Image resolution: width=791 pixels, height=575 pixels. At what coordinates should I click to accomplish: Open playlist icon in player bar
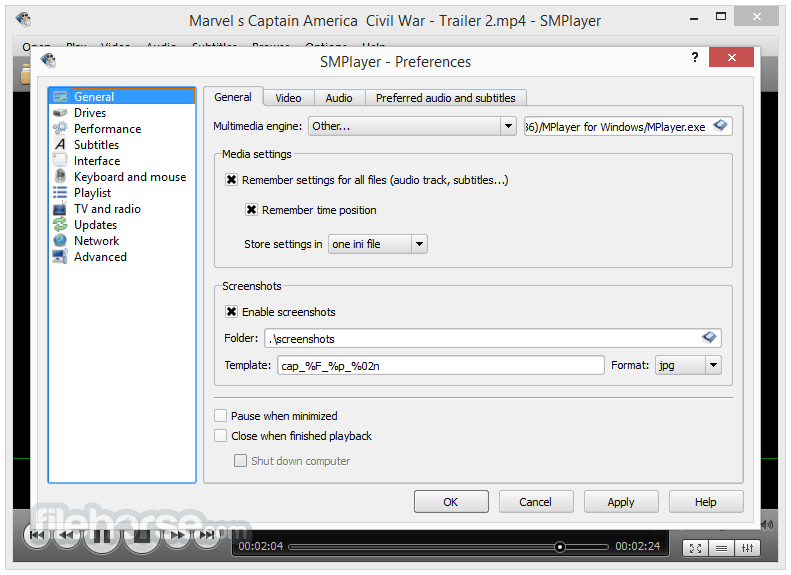pos(721,548)
